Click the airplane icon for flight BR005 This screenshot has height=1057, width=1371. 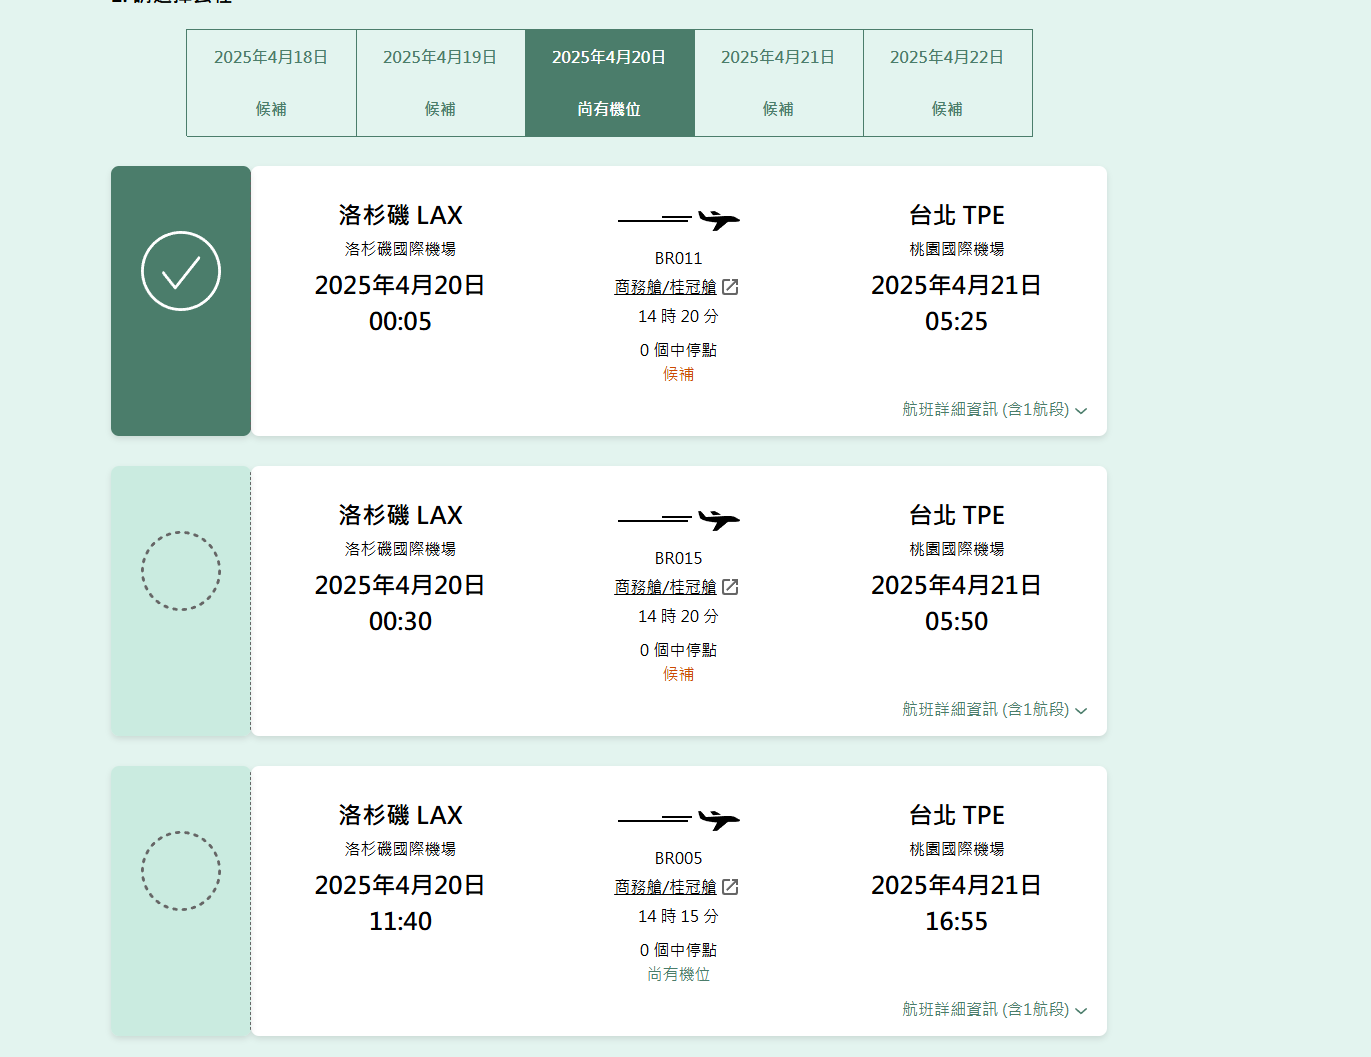coord(718,819)
